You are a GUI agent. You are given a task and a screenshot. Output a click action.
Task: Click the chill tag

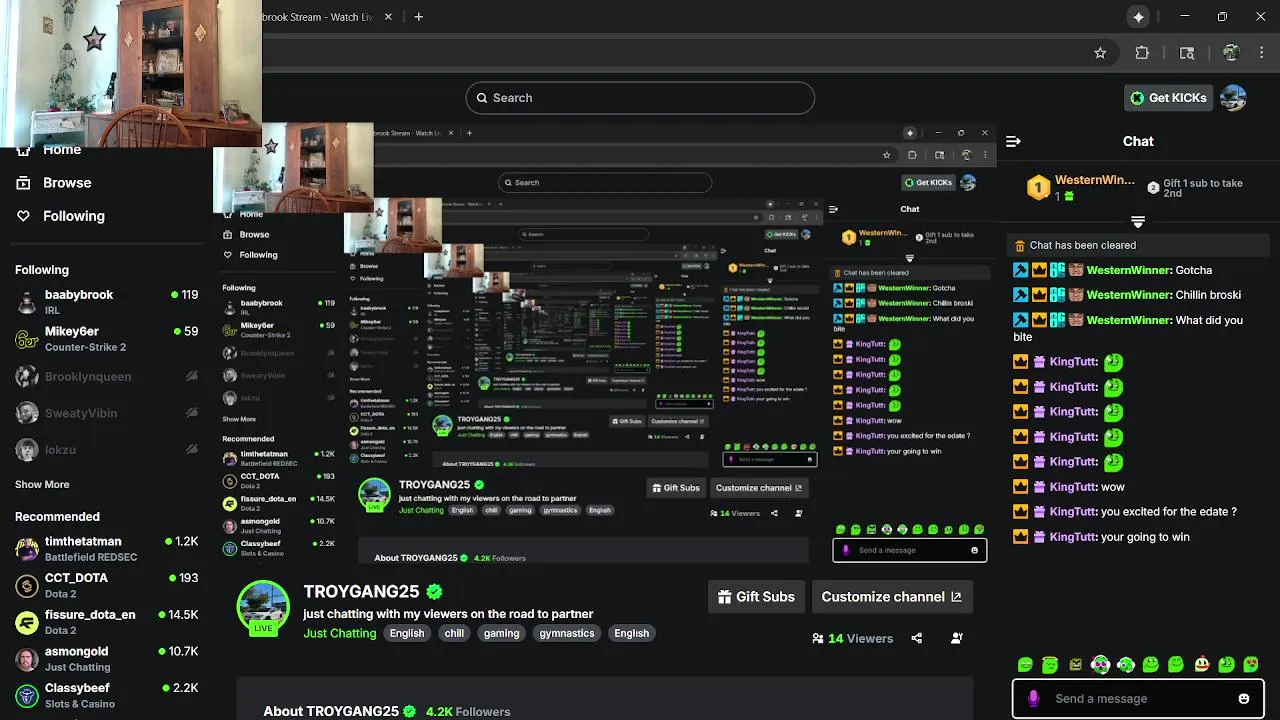pyautogui.click(x=454, y=633)
